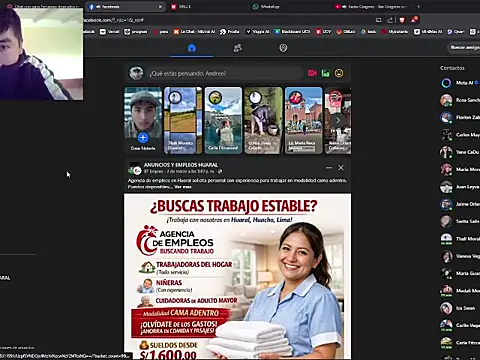The height and width of the screenshot is (360, 480).
Task: Open chat with contact Juan Leyva
Action: 460,187
